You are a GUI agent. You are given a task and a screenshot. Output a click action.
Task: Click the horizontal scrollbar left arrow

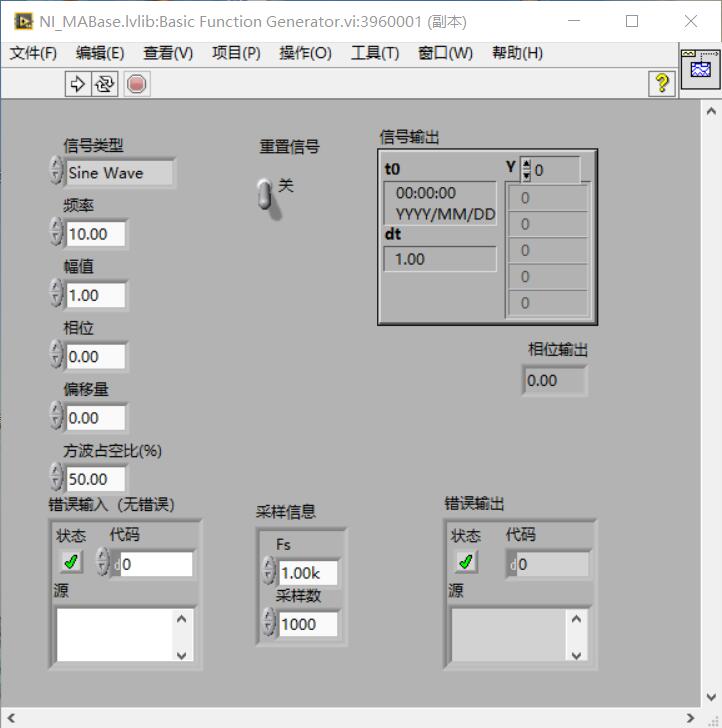11,718
